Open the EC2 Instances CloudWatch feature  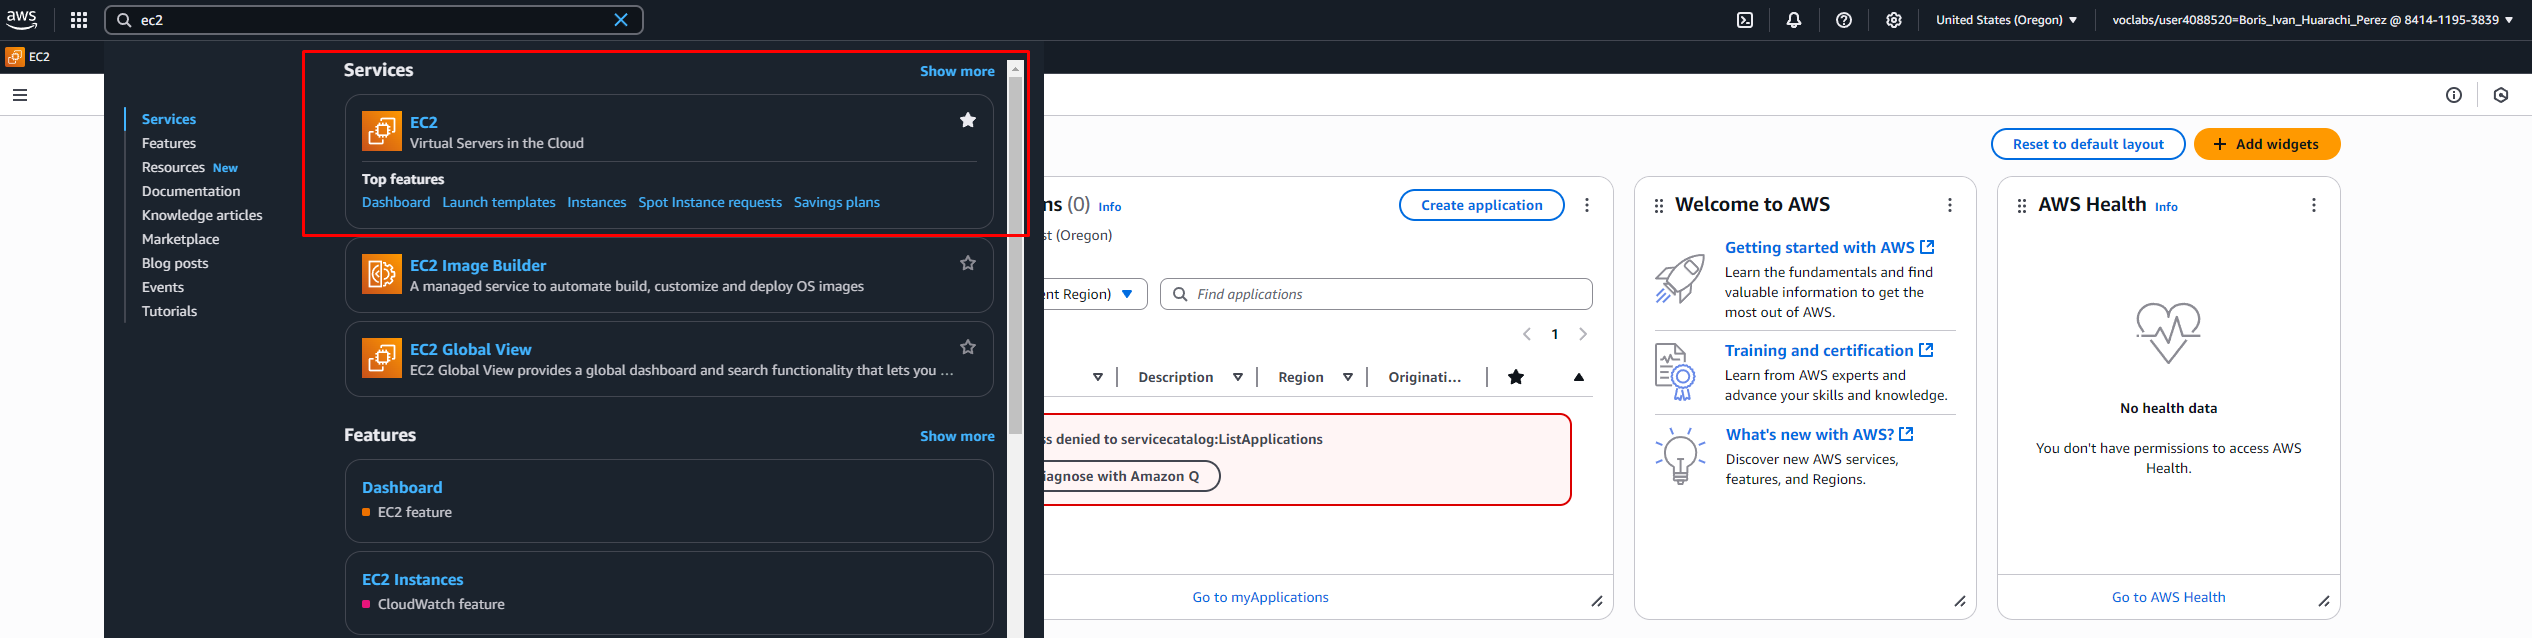pos(413,579)
